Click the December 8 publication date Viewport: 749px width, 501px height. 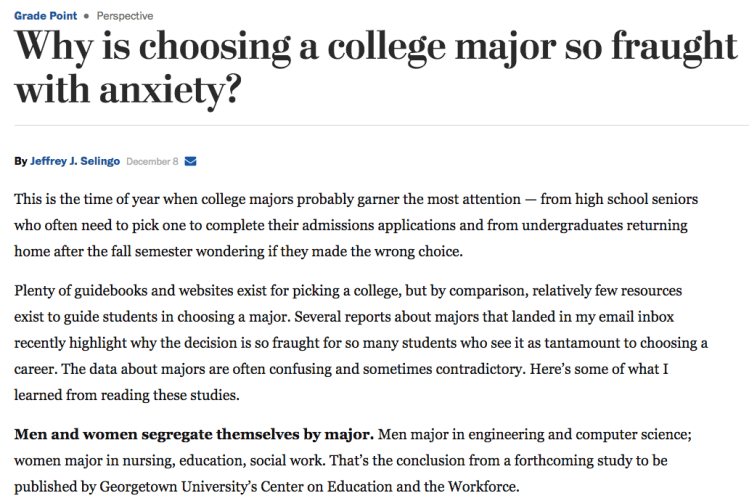(152, 161)
